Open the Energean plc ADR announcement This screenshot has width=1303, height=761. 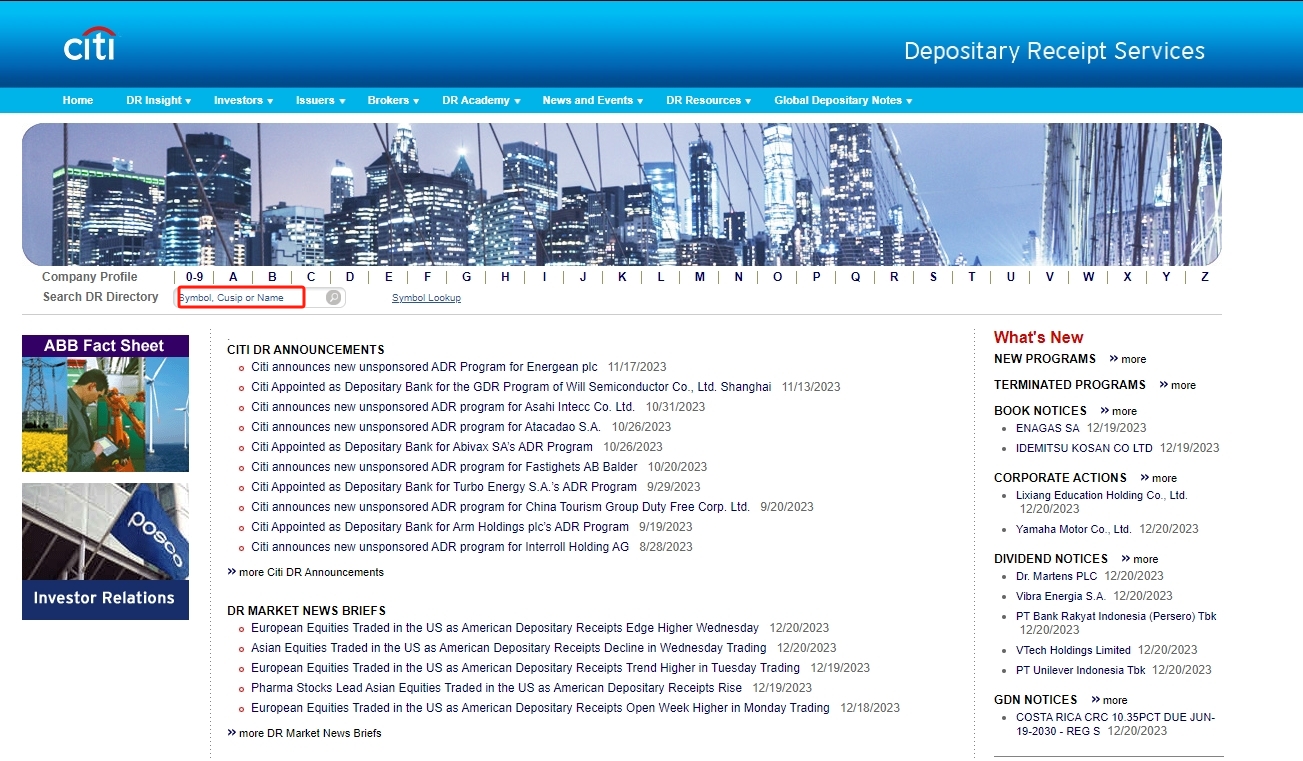[421, 366]
